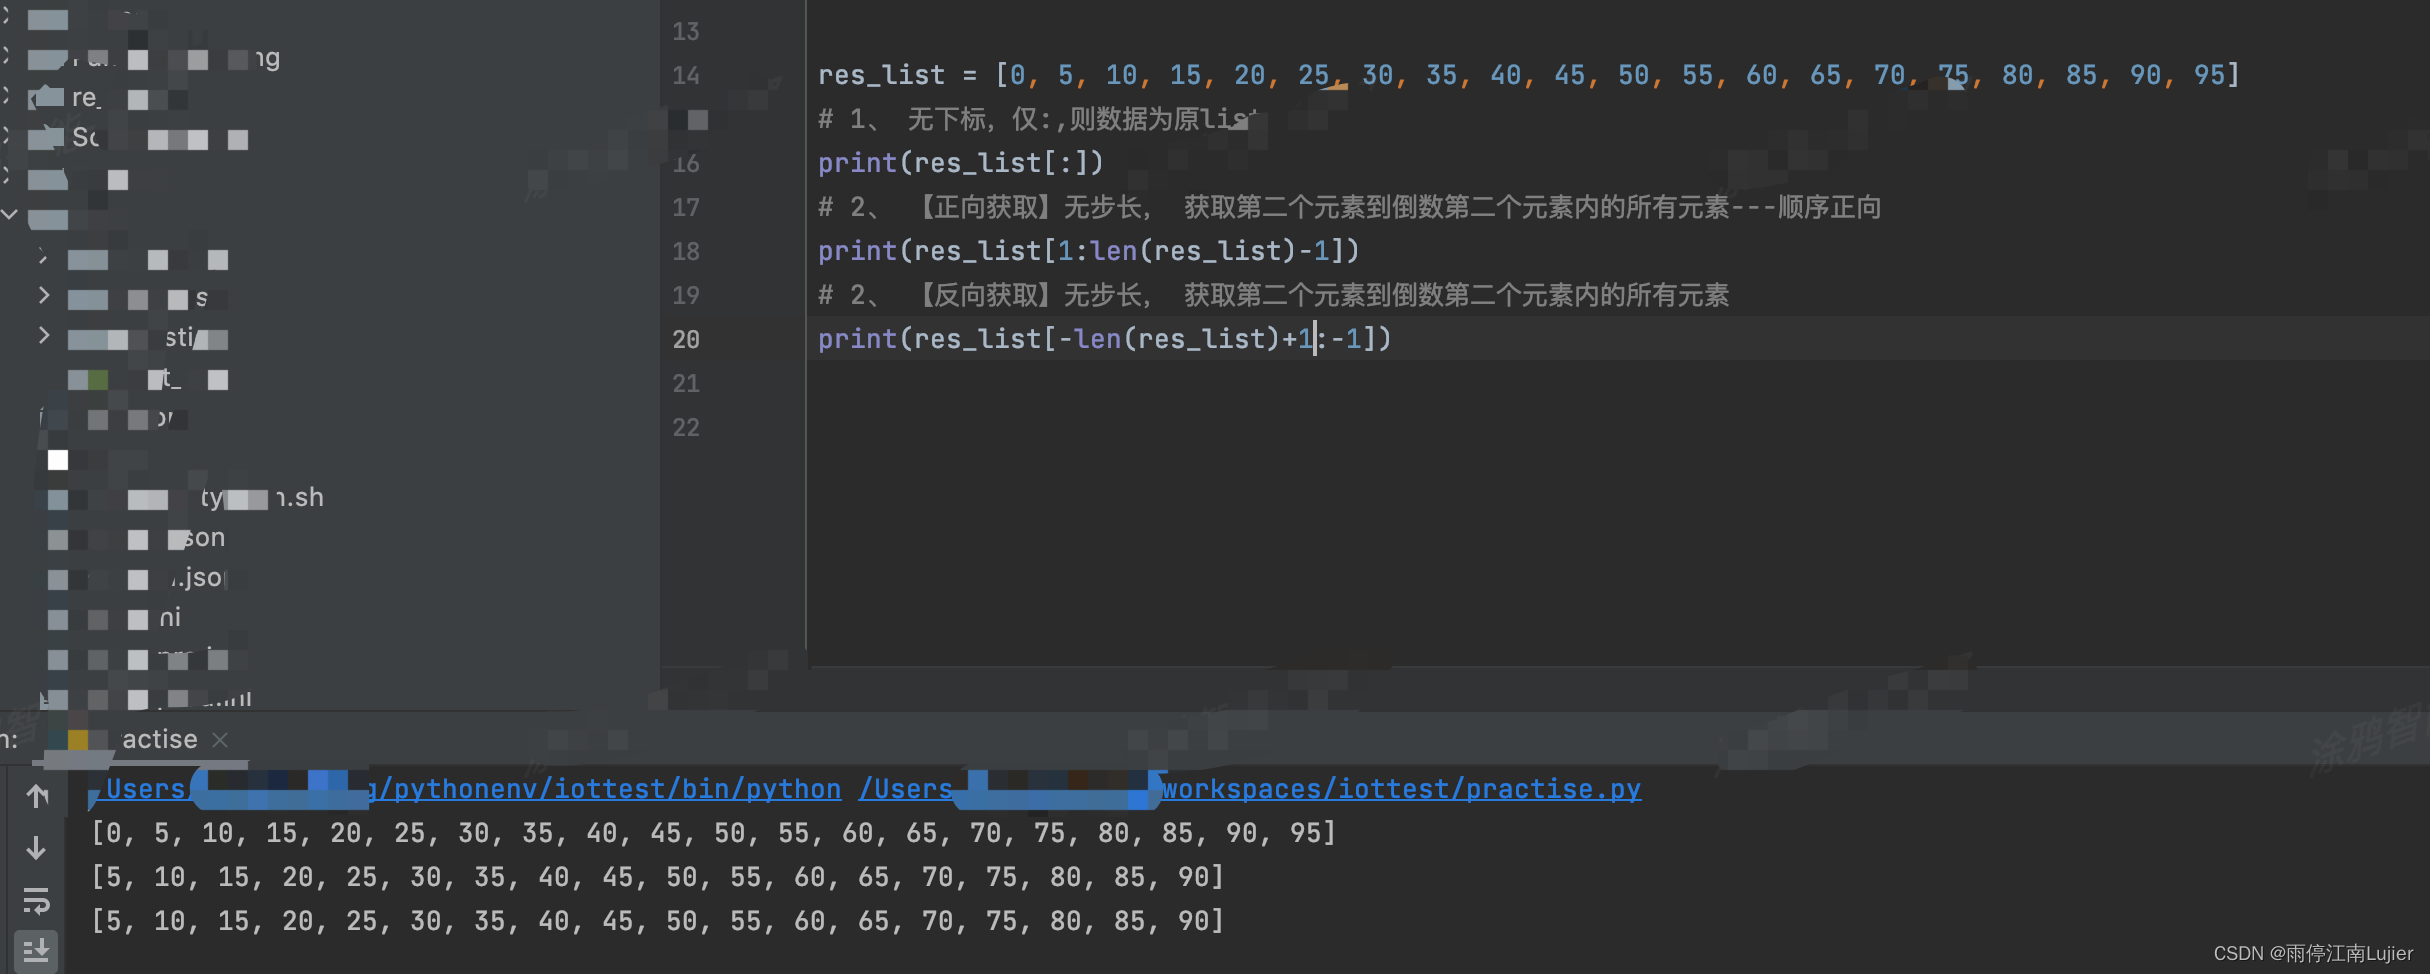Screen dimensions: 2430x974
Task: Select the 'ni' file in project tree
Action: [115, 618]
